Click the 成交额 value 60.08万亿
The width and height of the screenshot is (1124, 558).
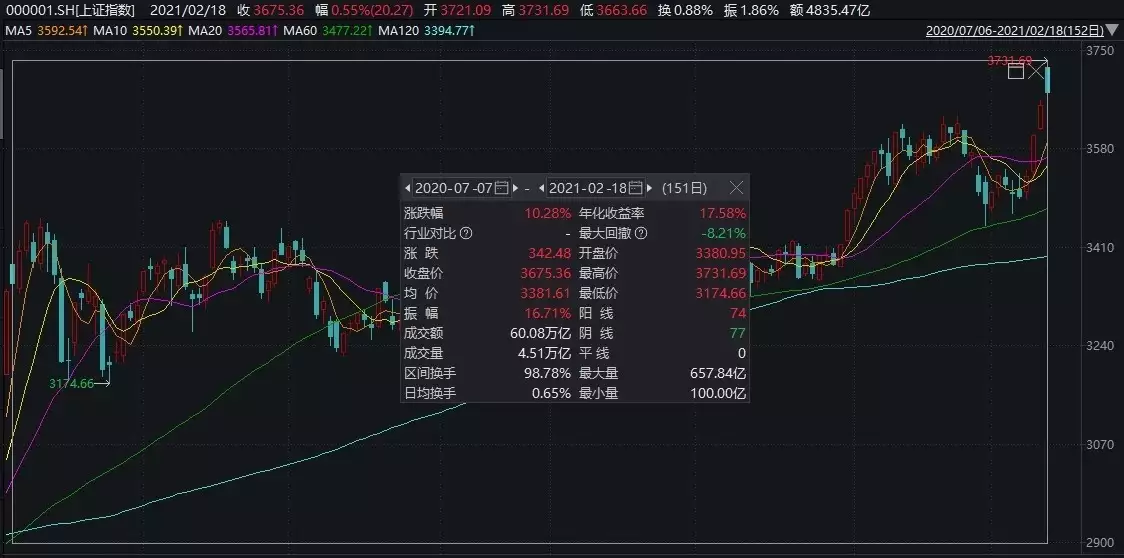tap(540, 334)
